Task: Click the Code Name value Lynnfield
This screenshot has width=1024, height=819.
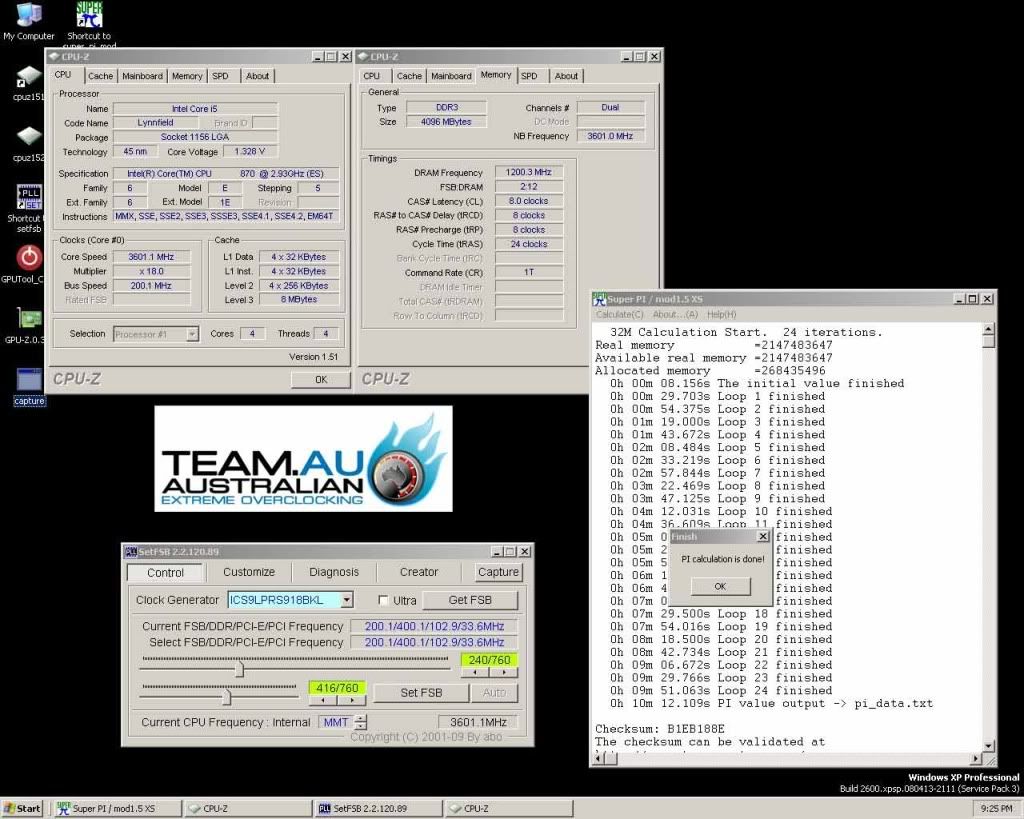Action: [155, 123]
